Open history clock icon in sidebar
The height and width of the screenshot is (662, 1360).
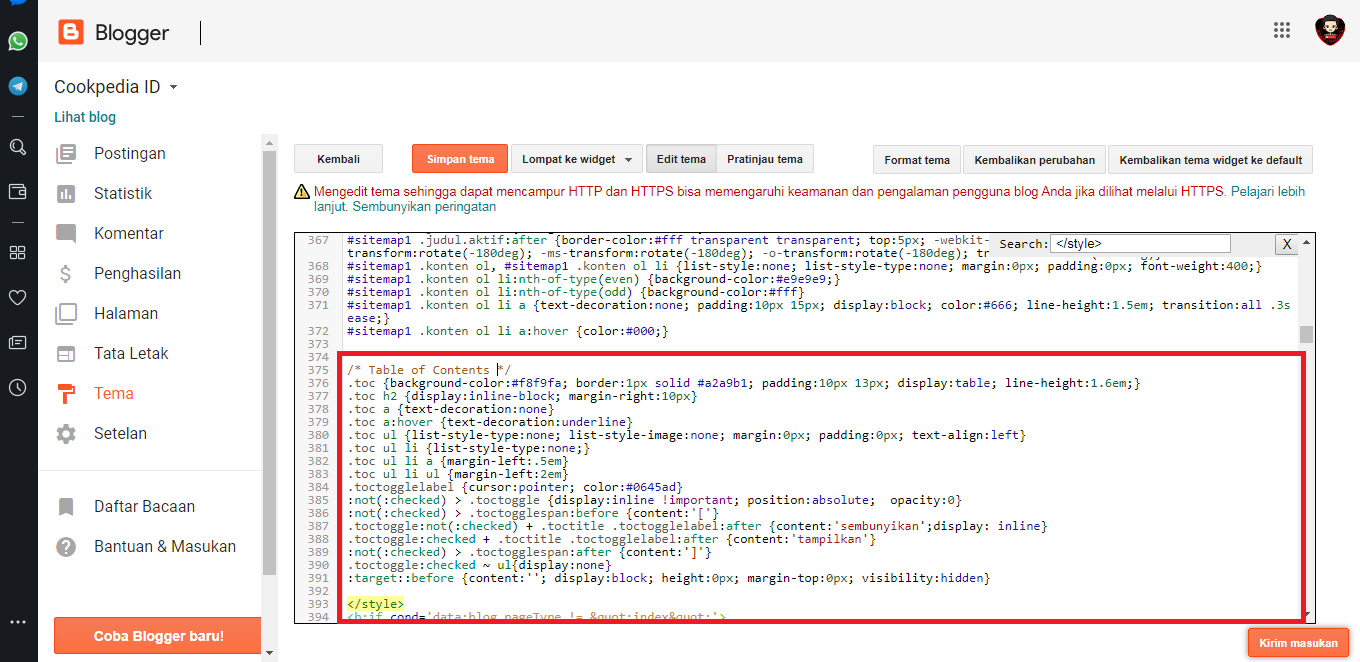tap(18, 388)
